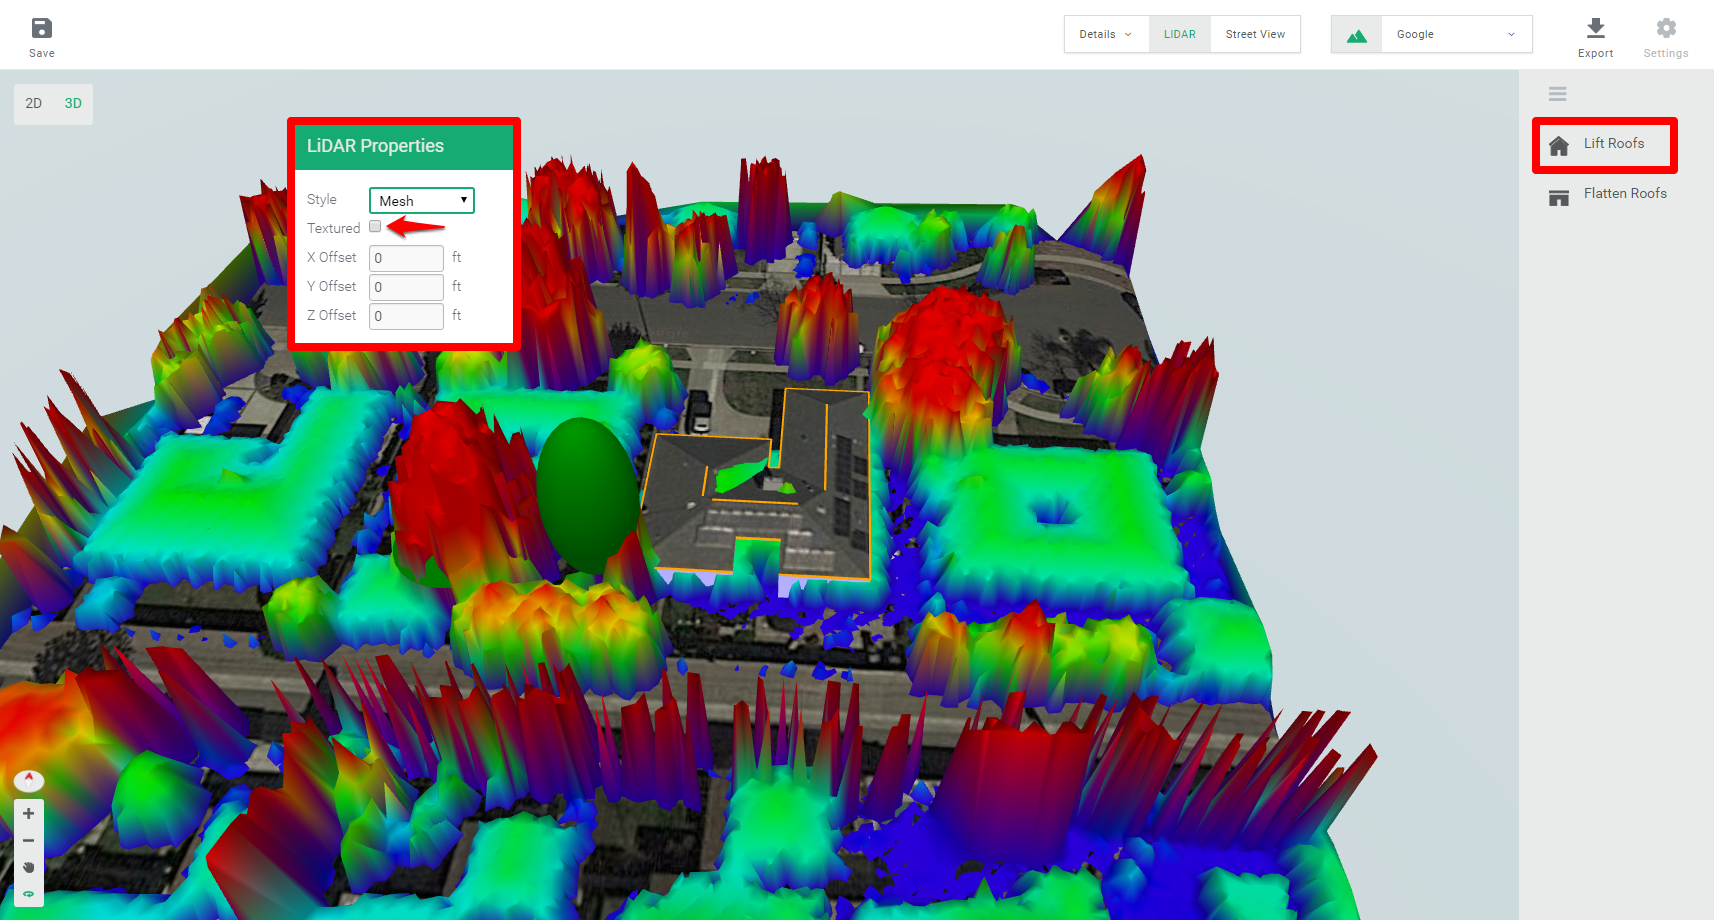Open the Street View tab
This screenshot has height=920, width=1714.
[x=1255, y=33]
